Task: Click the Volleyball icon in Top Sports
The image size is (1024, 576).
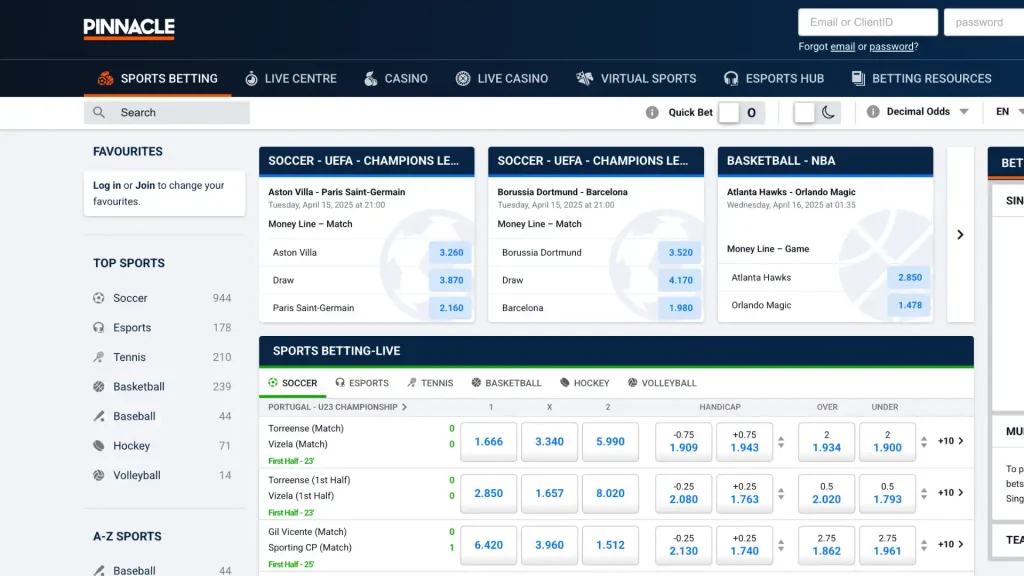Action: [x=99, y=475]
